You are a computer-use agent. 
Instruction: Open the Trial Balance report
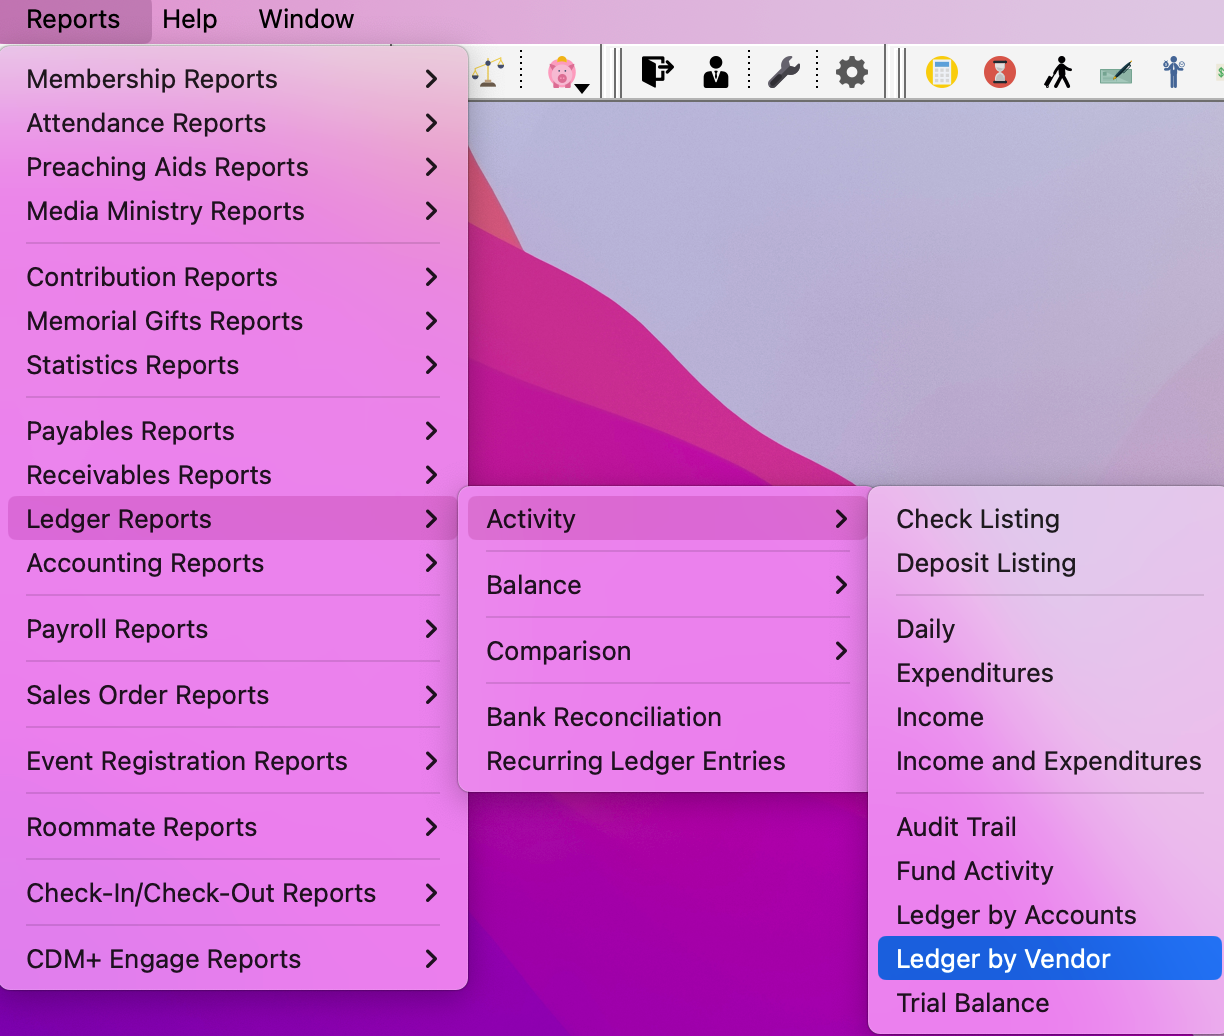tap(973, 1003)
